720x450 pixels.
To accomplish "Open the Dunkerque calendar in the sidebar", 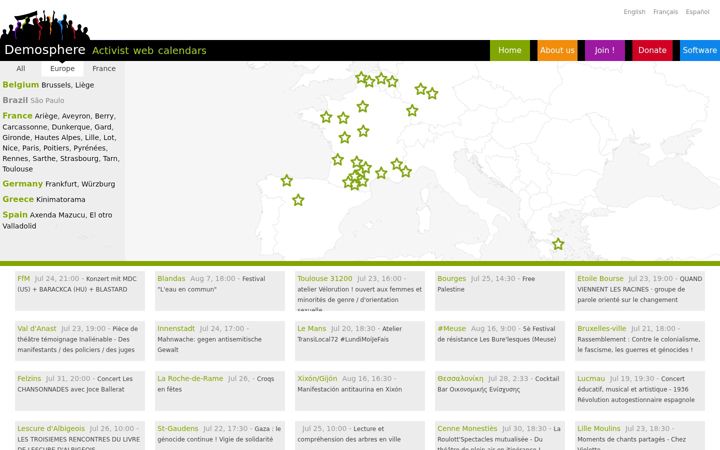I will 70,127.
